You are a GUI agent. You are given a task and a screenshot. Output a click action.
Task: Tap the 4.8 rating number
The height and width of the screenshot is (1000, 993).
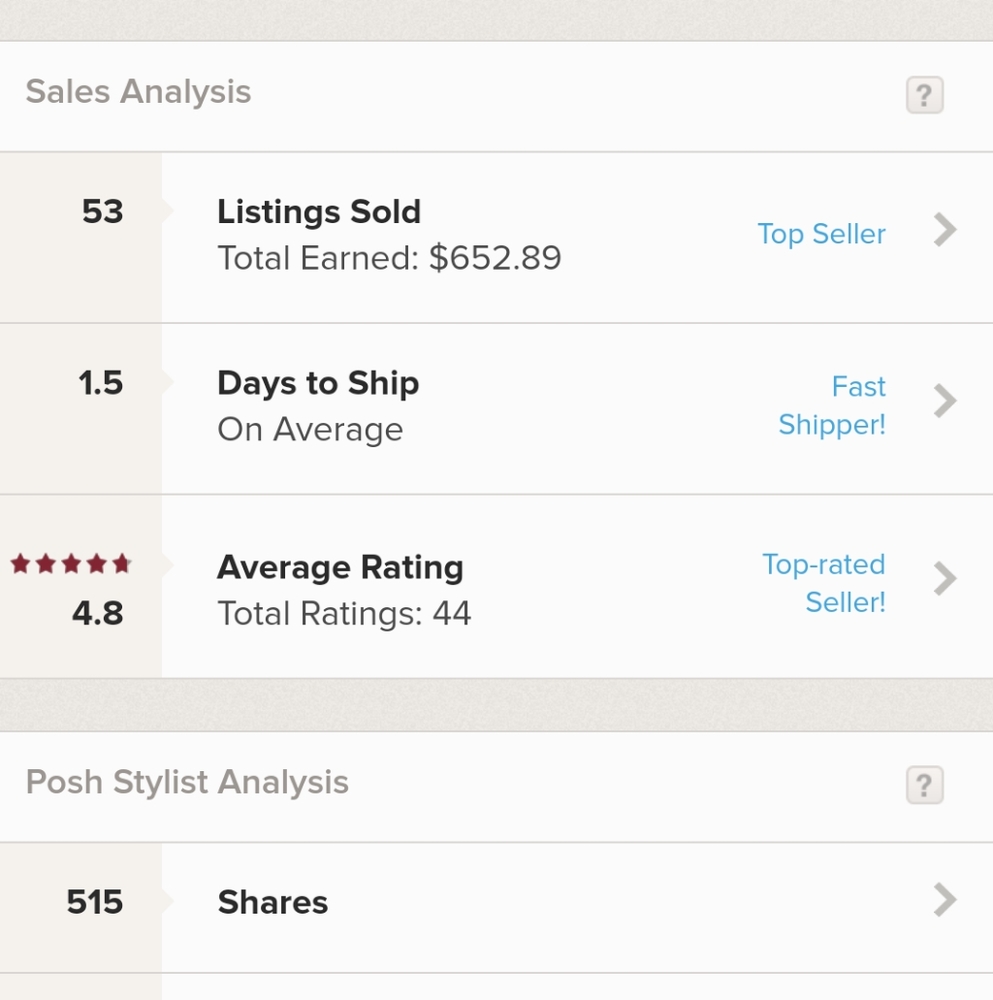pyautogui.click(x=97, y=612)
